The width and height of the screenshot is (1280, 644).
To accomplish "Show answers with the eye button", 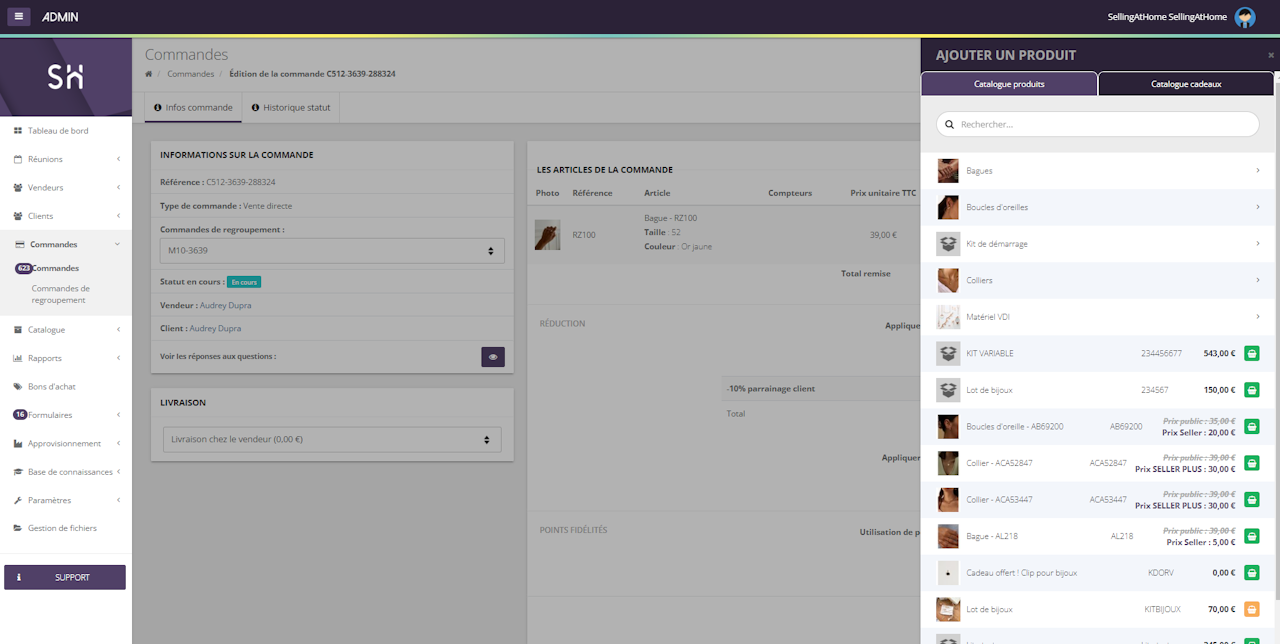I will coord(493,357).
